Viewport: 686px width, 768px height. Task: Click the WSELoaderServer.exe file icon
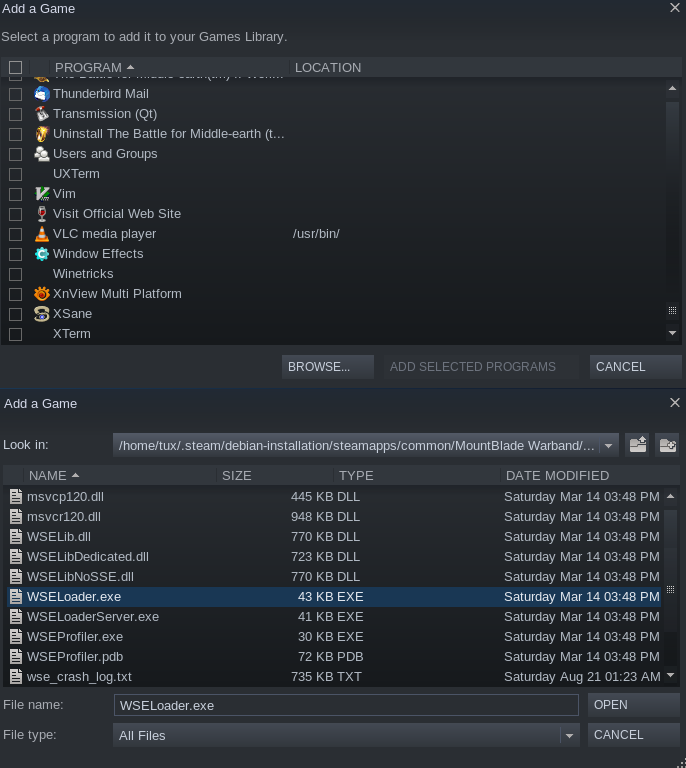[x=16, y=617]
